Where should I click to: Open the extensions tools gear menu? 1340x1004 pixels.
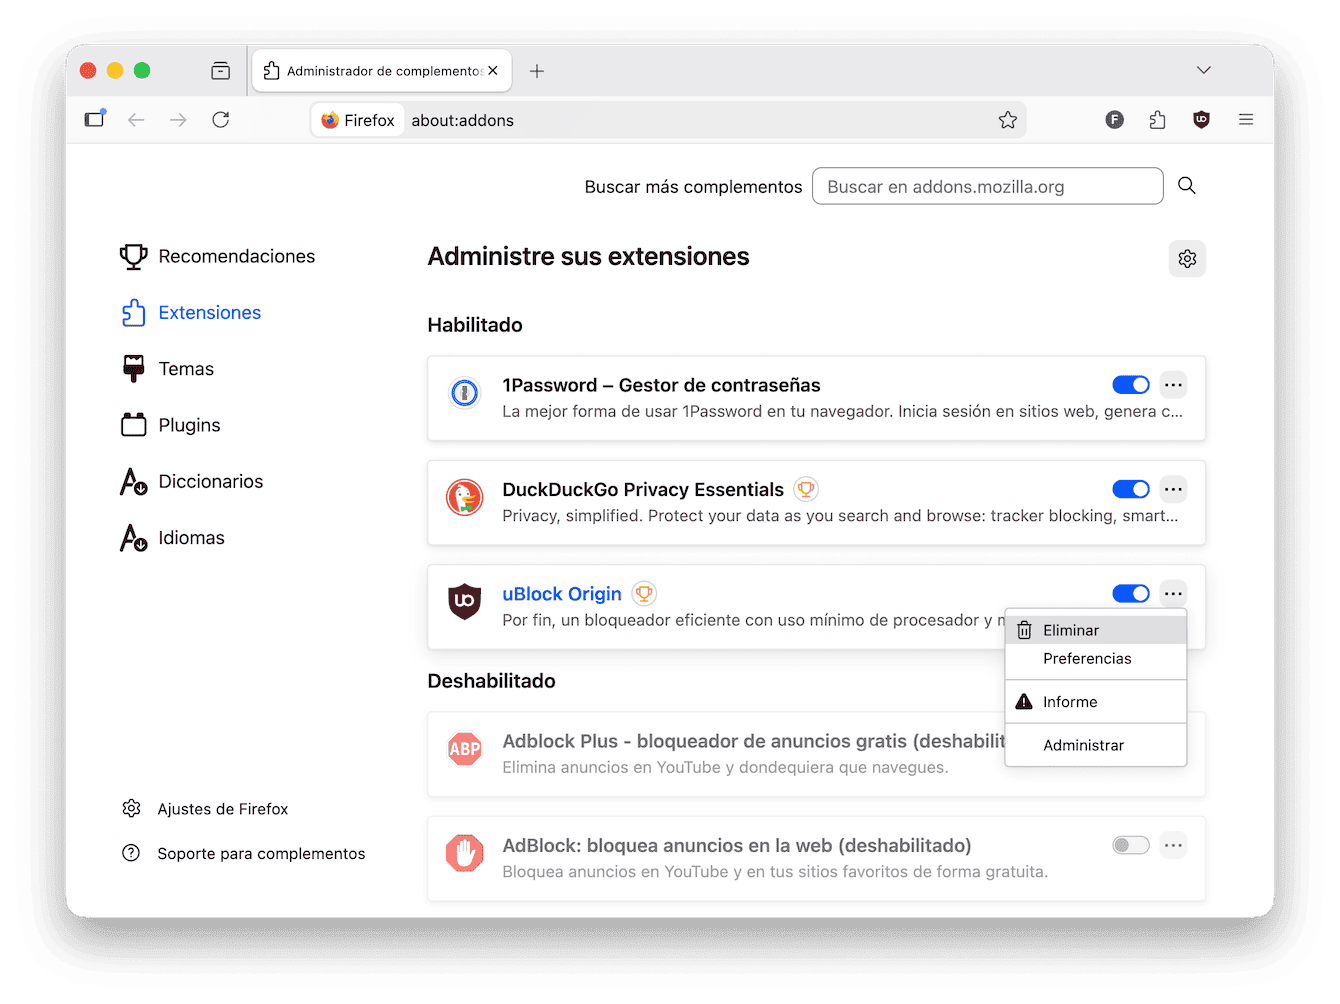click(1187, 259)
